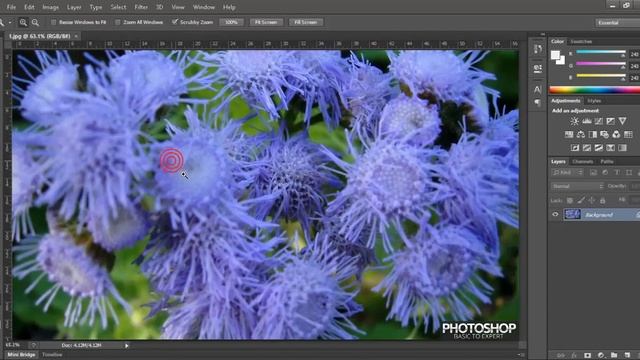Open the Properties panel icon
Screen dimensions: 640x360
point(538,68)
